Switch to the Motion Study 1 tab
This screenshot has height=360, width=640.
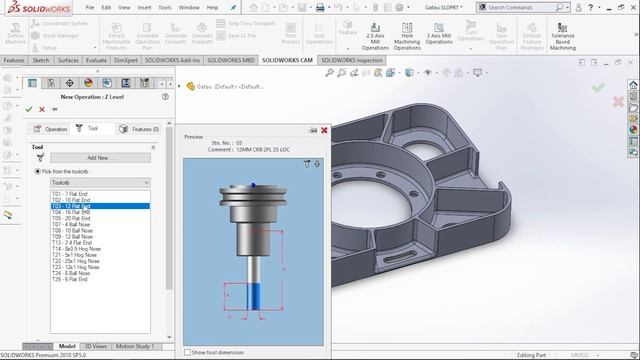pos(135,346)
